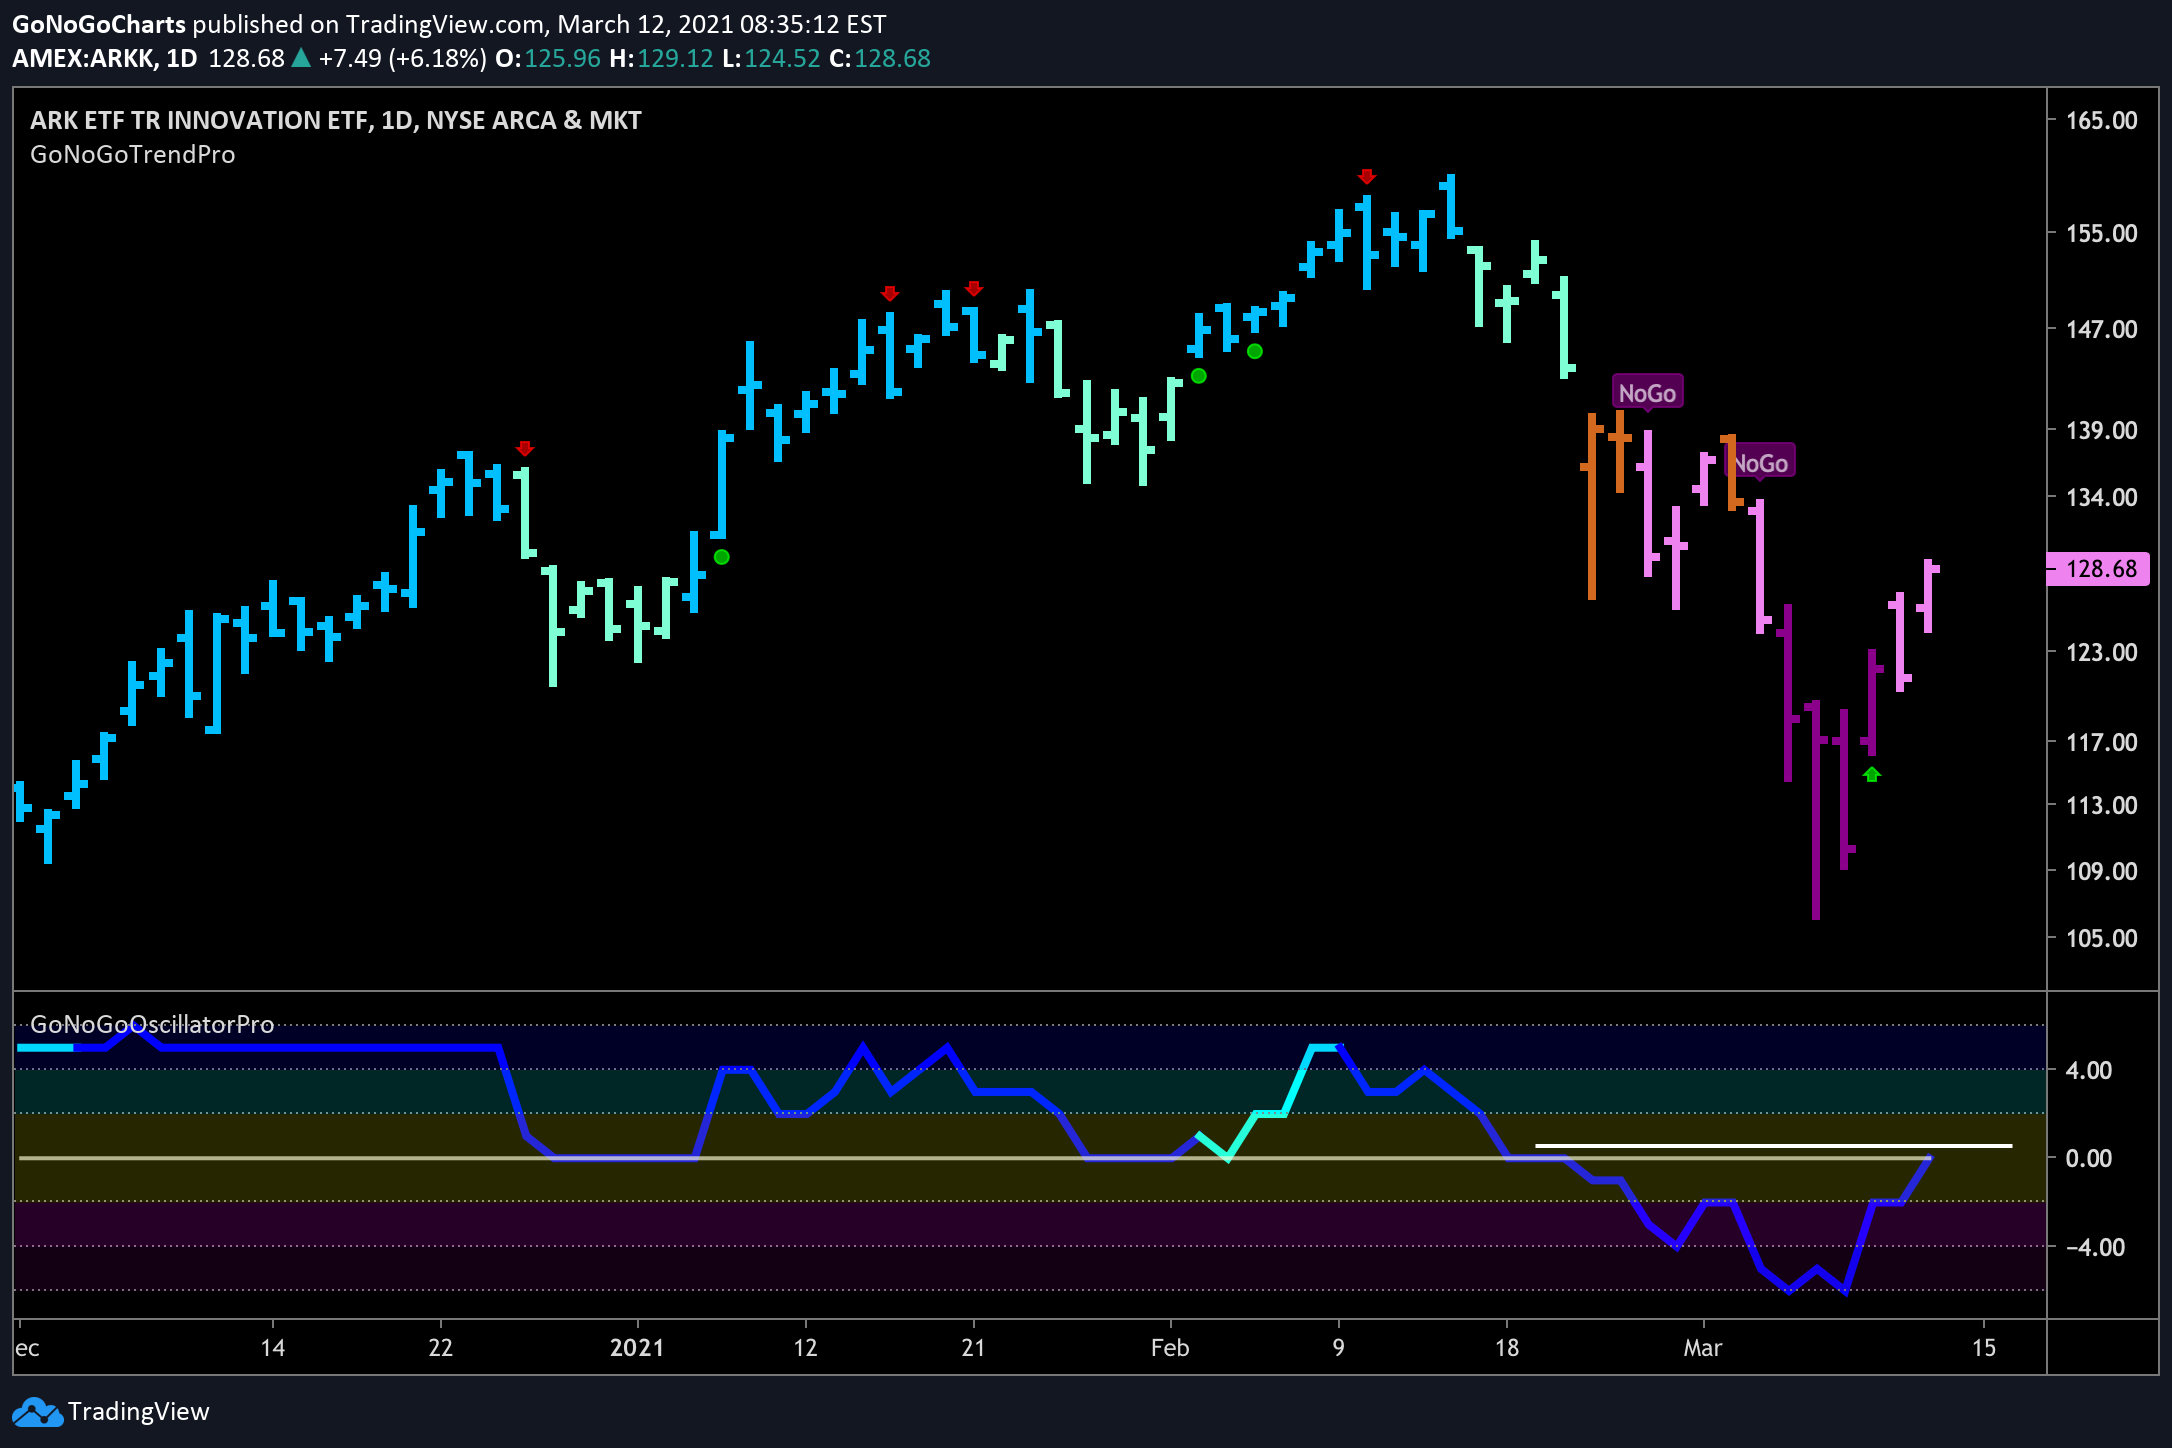Click the GoNoGoOscillatorPro indicator label
This screenshot has height=1448, width=2172.
click(152, 1024)
